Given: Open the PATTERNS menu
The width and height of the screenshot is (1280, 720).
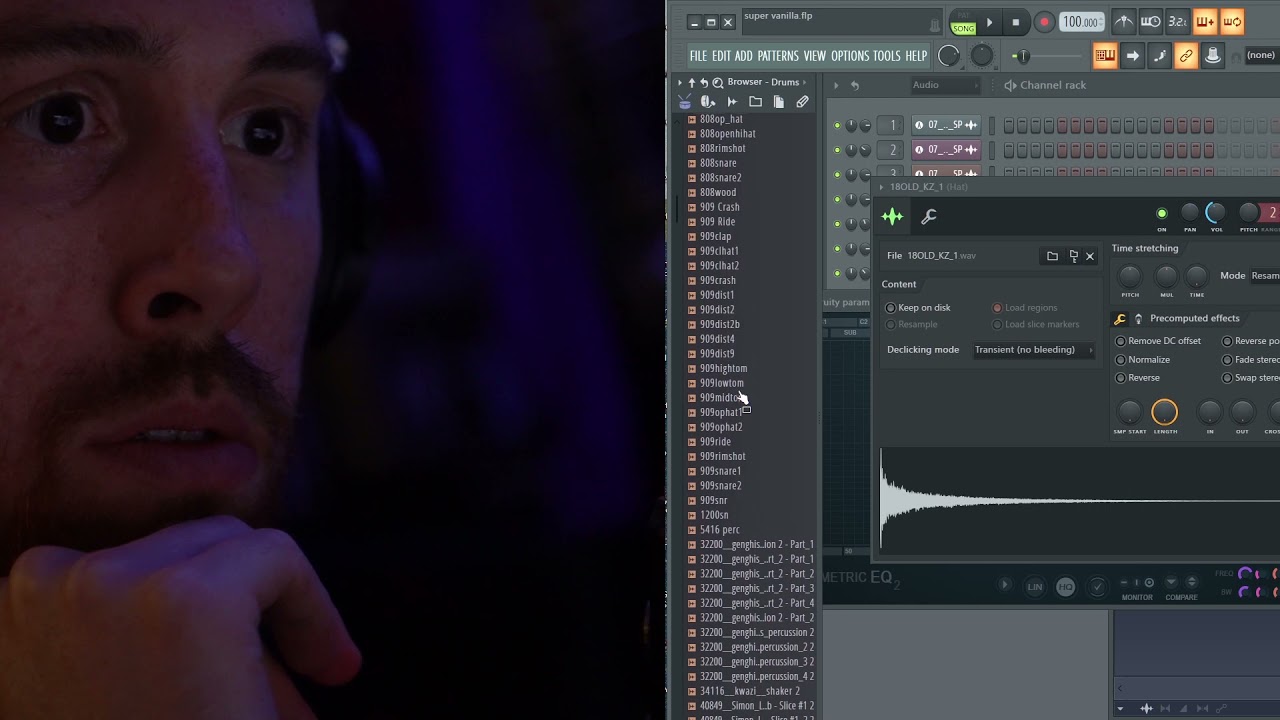Looking at the screenshot, I should tap(778, 56).
